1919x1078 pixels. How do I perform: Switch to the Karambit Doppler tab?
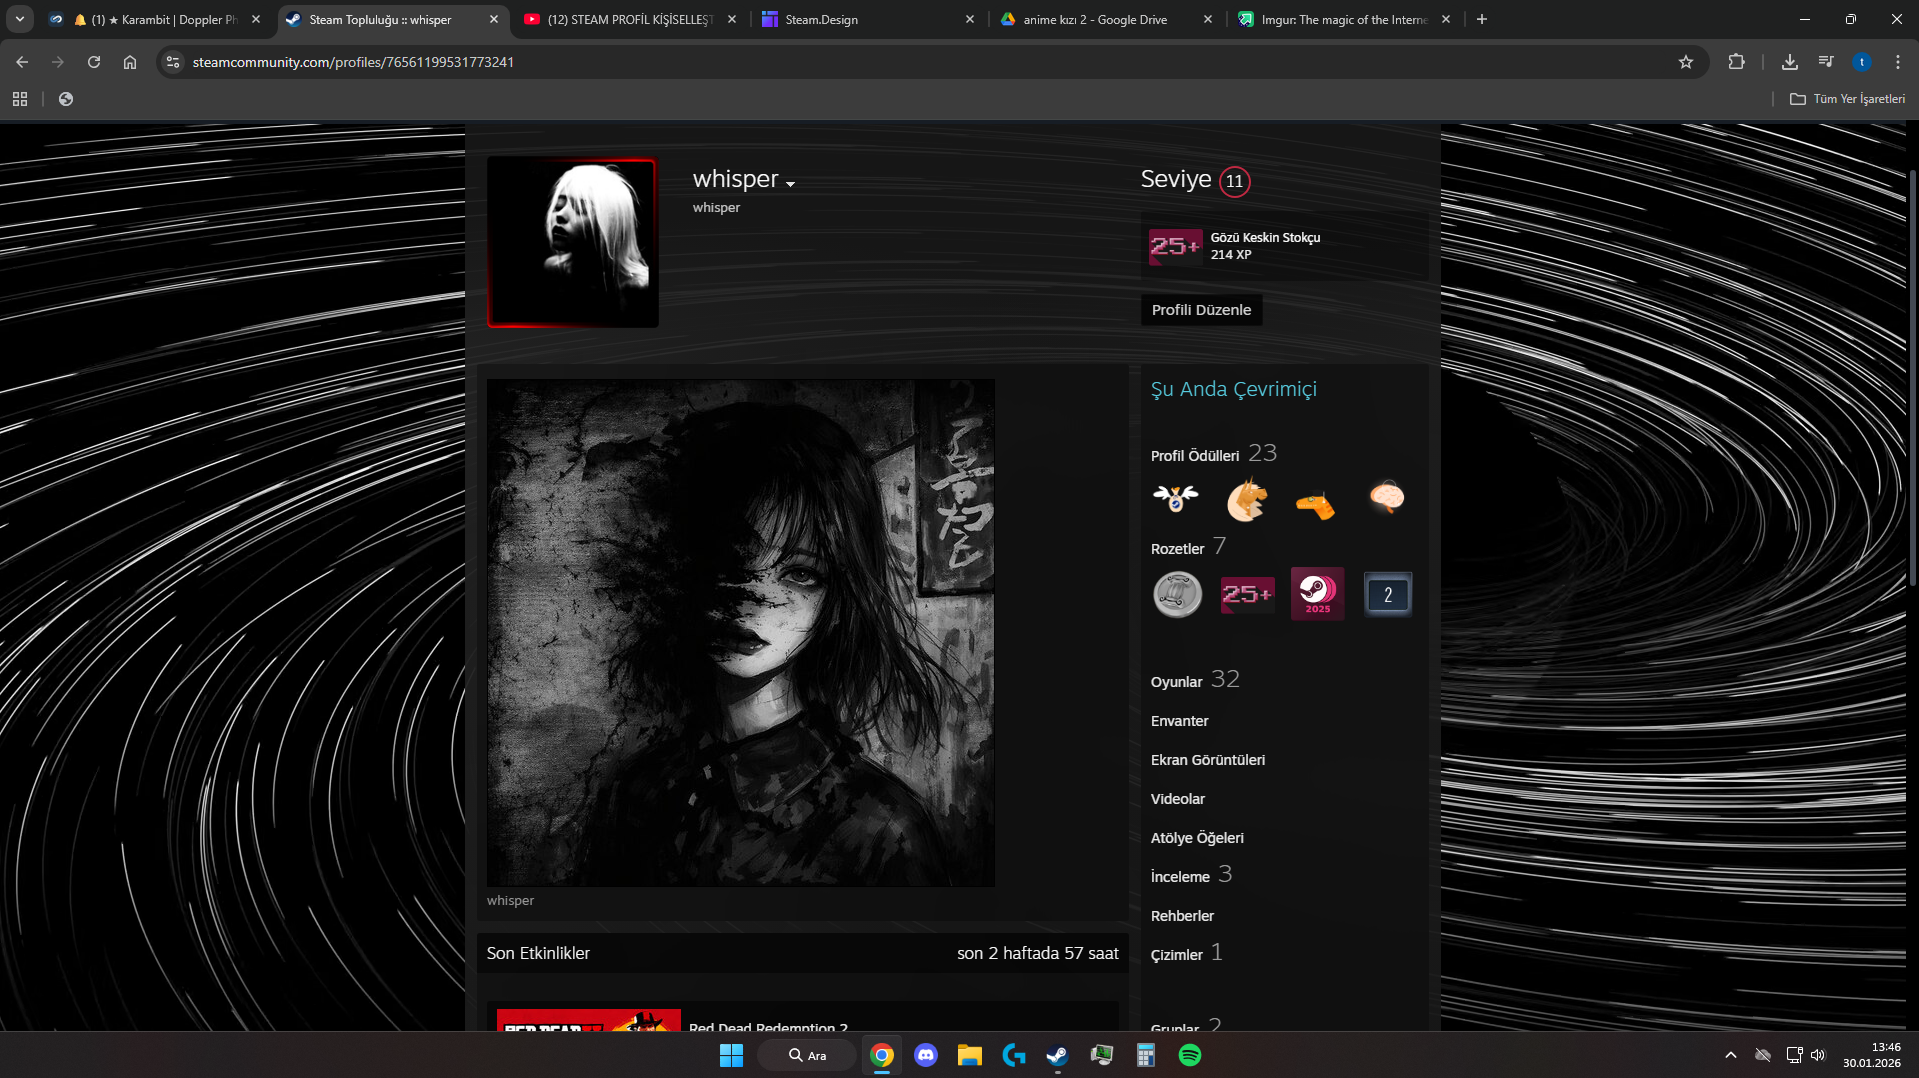(x=156, y=19)
